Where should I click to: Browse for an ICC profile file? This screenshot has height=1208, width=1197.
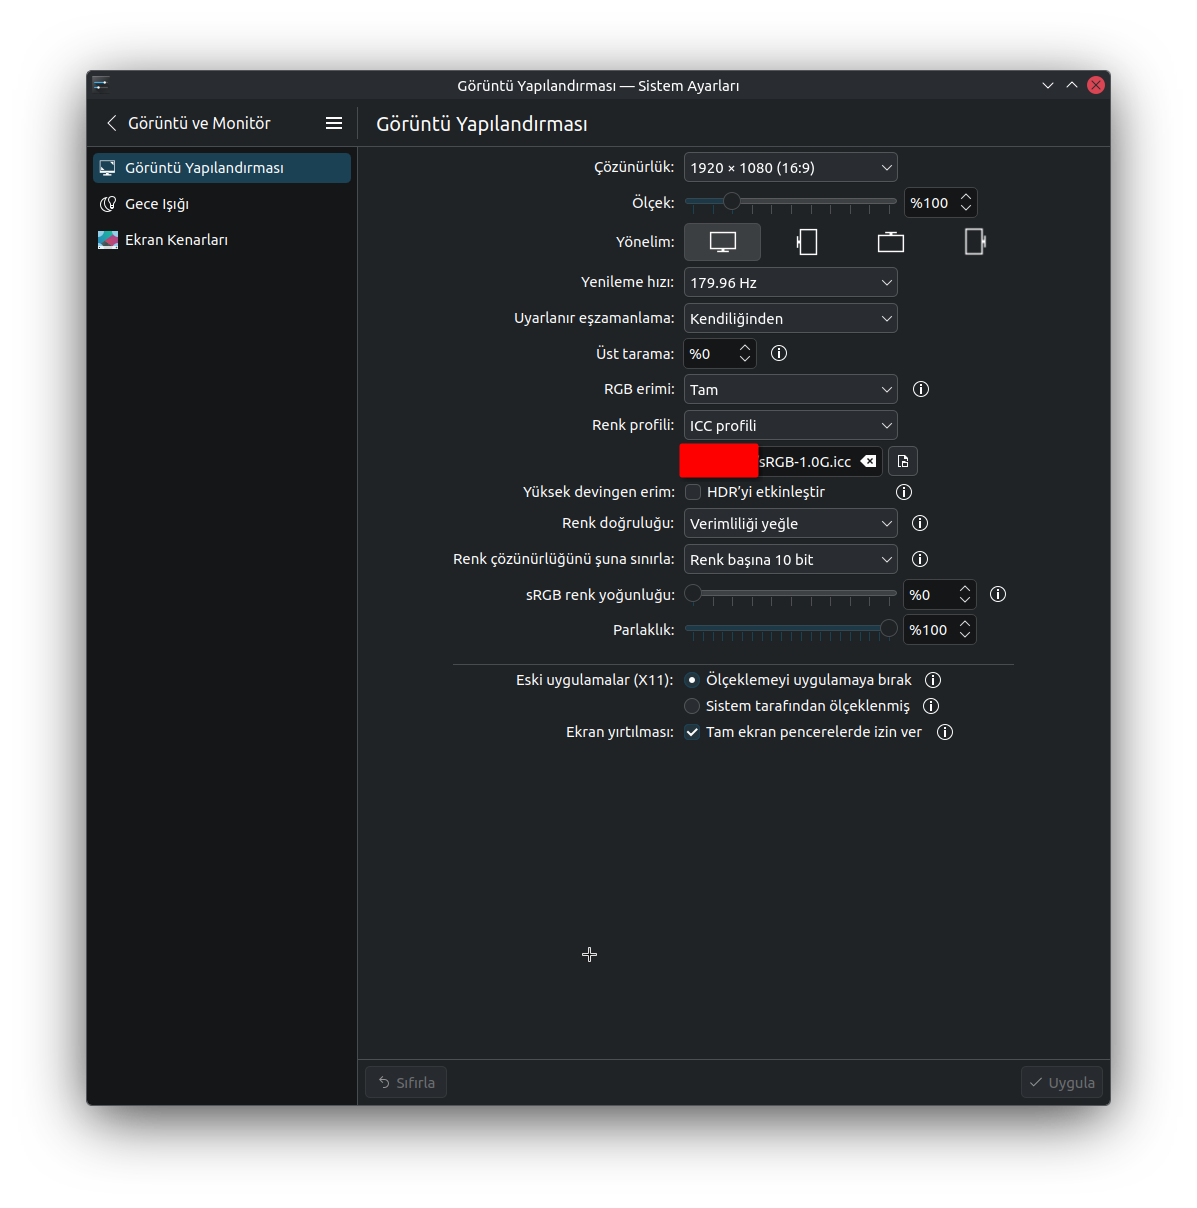tap(903, 461)
